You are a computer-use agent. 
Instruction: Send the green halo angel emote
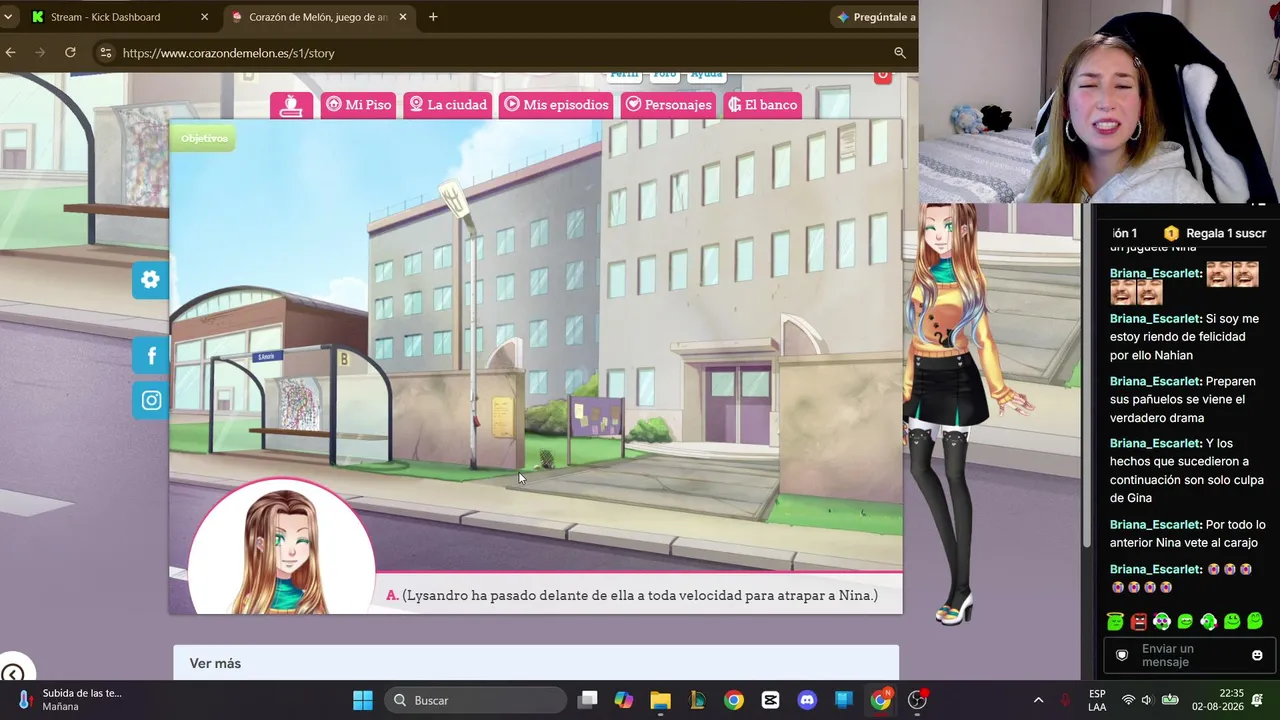(1116, 622)
